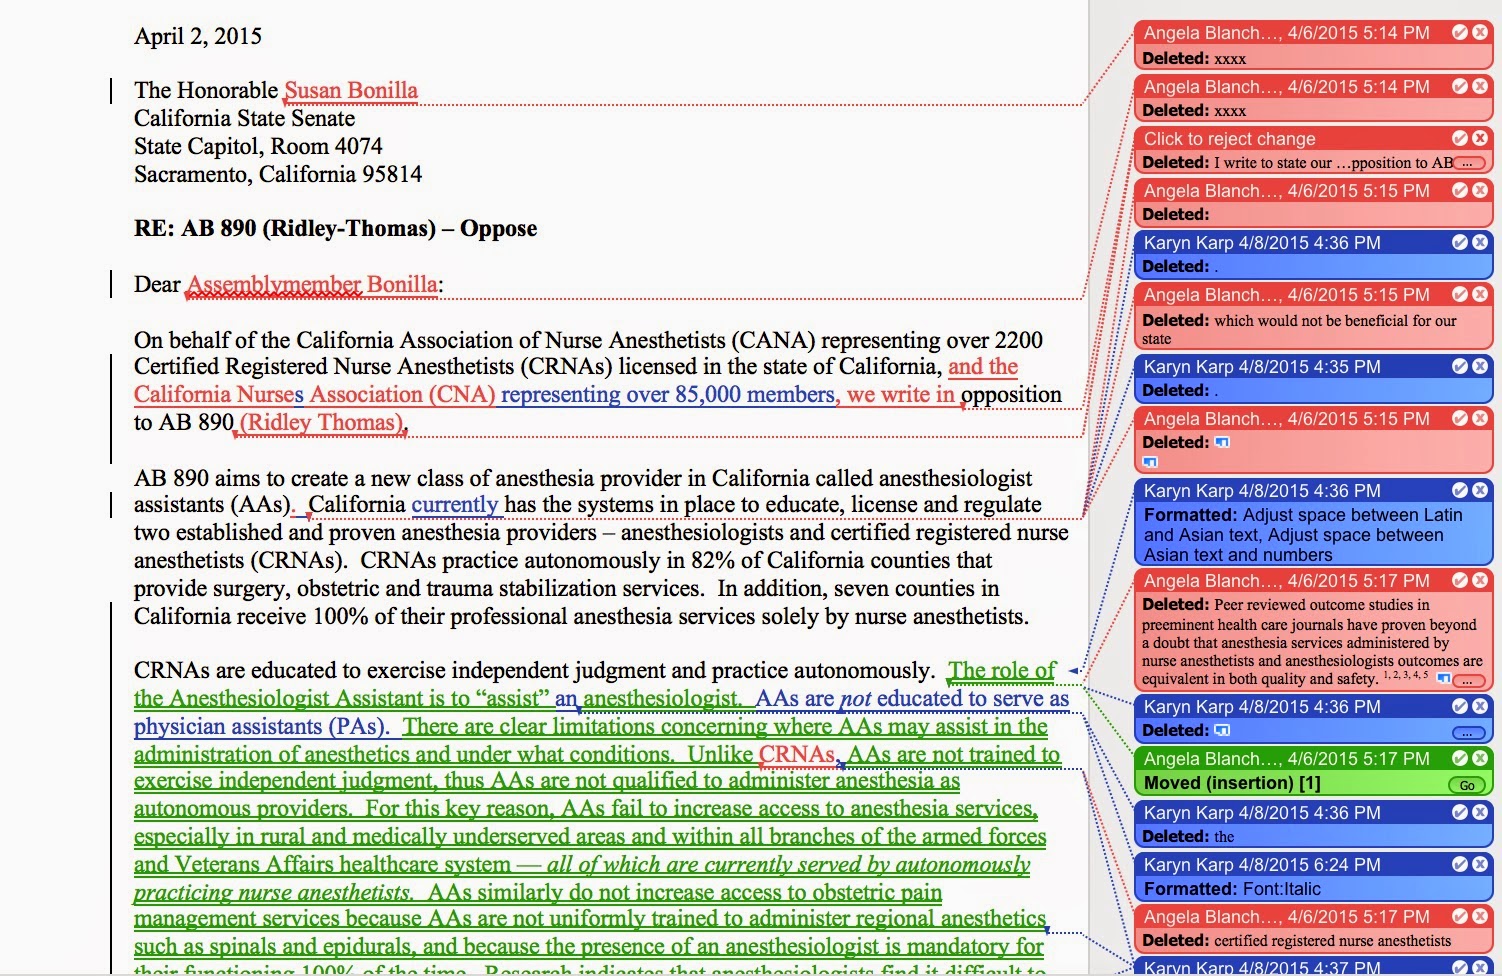
Task: Click bold line 'RE: AB 890 (Ridley-Thomas) – Oppose'
Action: pos(336,228)
